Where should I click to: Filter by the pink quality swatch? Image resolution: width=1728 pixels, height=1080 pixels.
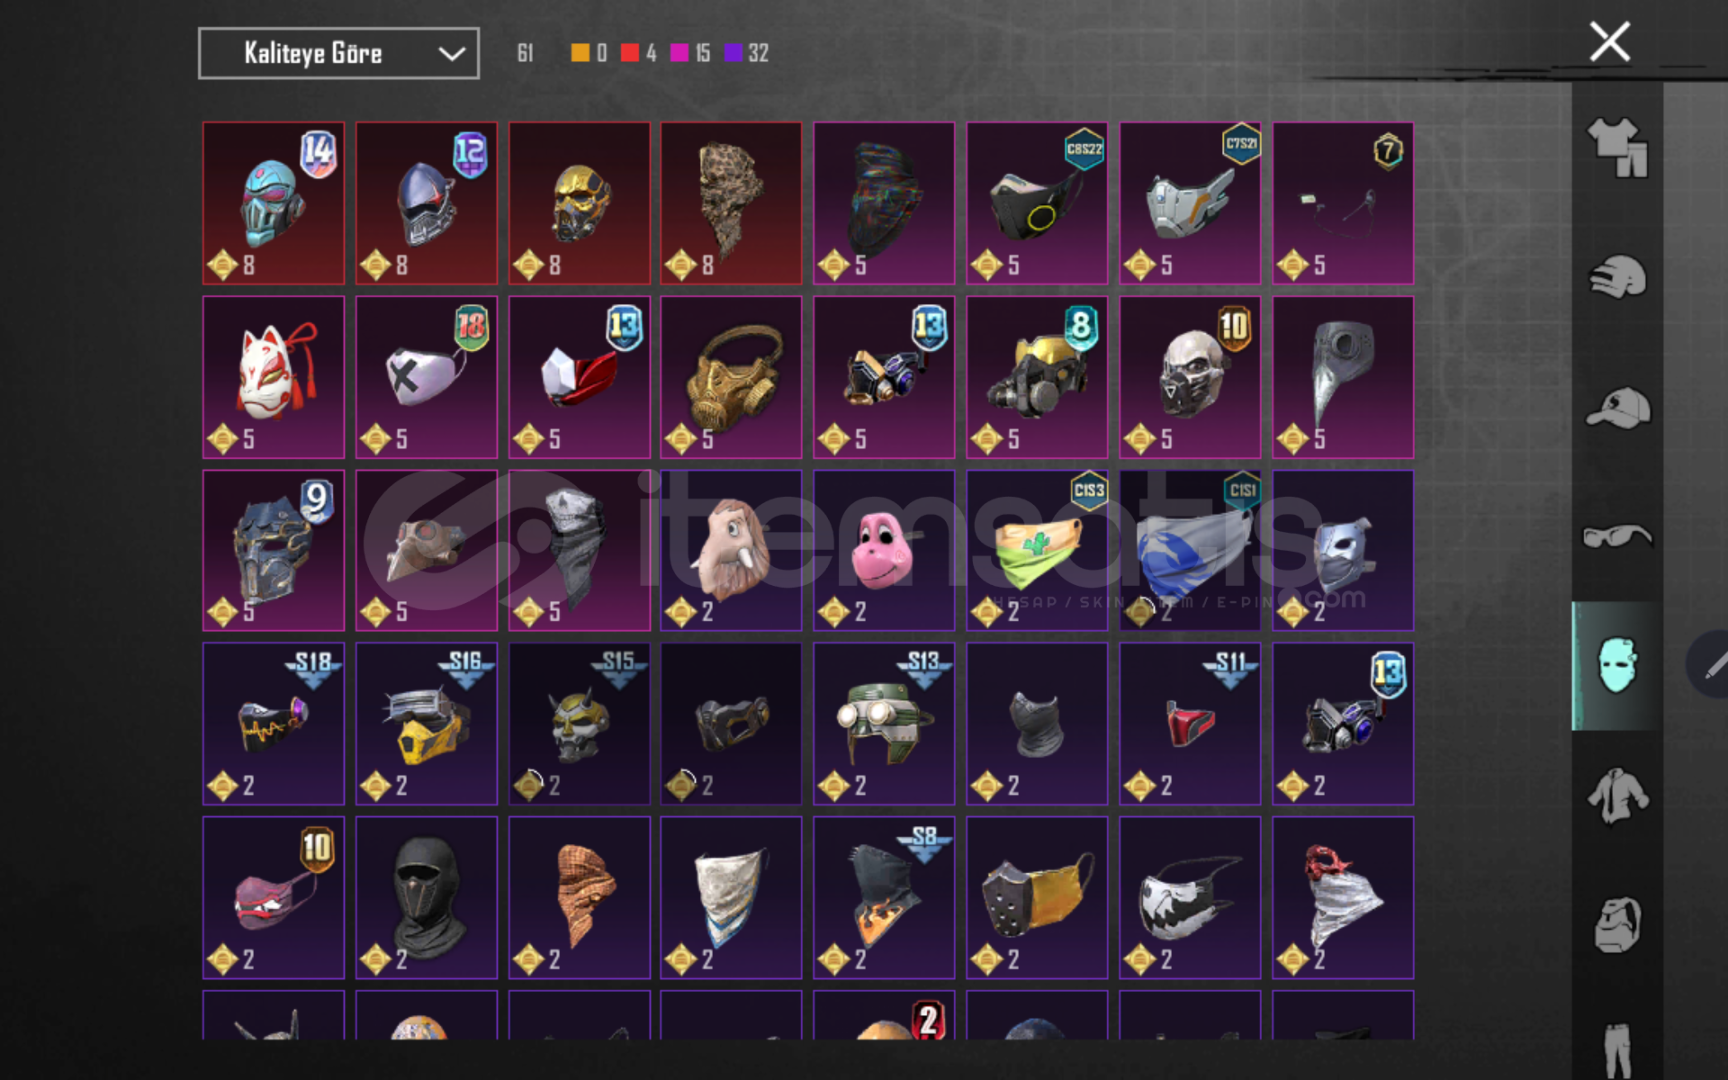pyautogui.click(x=679, y=53)
